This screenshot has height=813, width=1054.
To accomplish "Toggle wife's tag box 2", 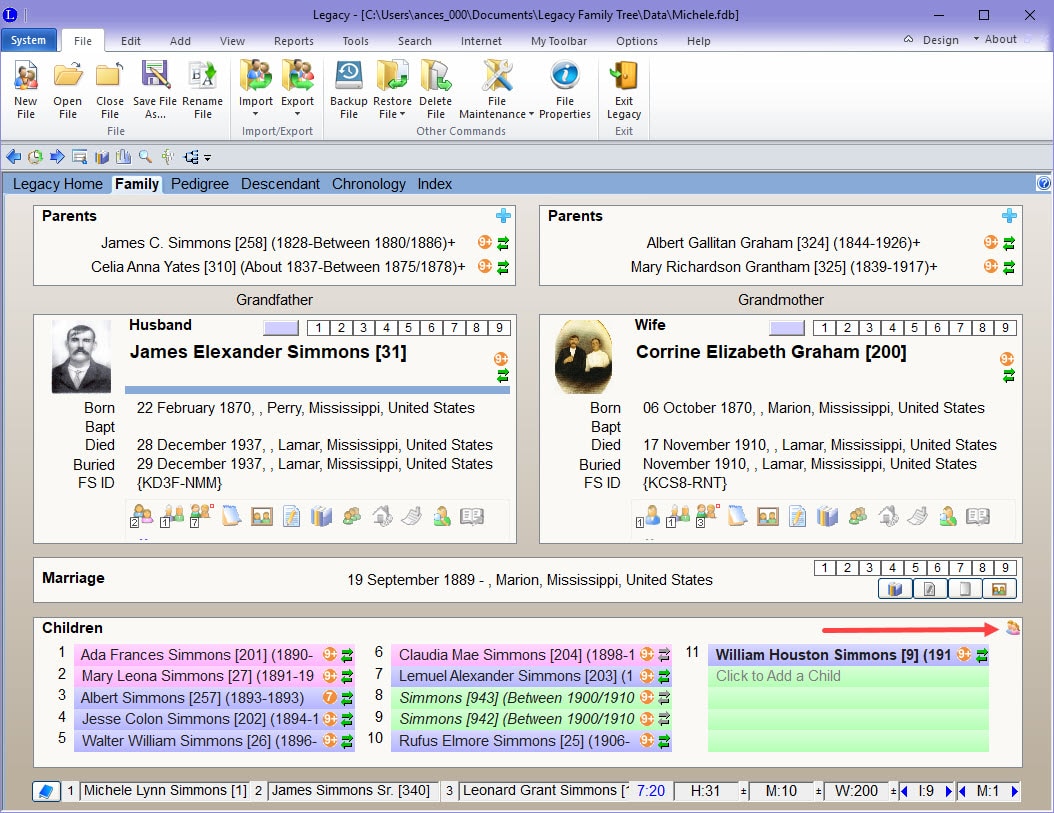I will [x=847, y=327].
